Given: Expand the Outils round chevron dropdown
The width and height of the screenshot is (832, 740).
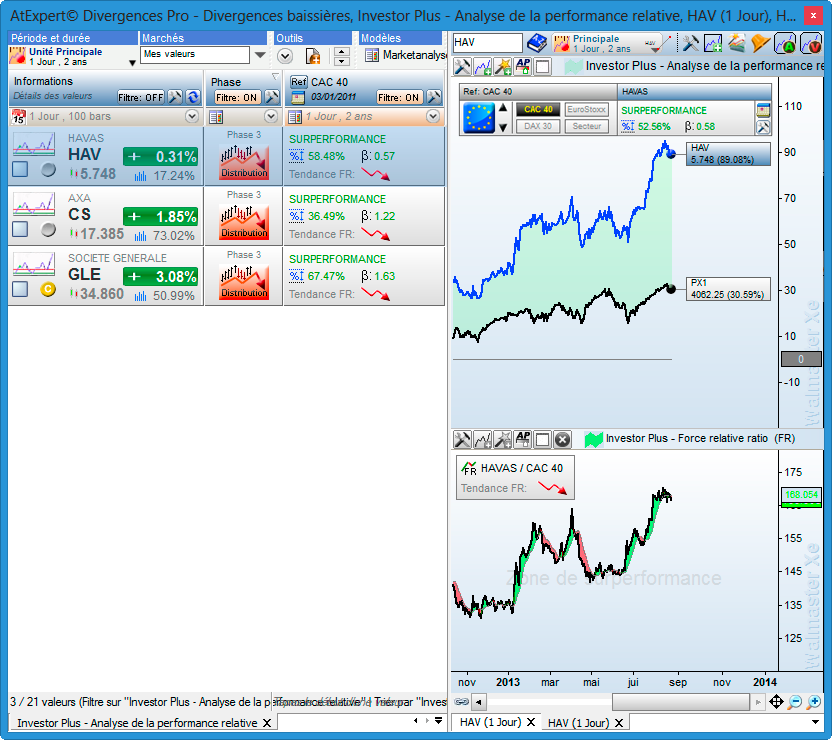Looking at the screenshot, I should point(285,56).
